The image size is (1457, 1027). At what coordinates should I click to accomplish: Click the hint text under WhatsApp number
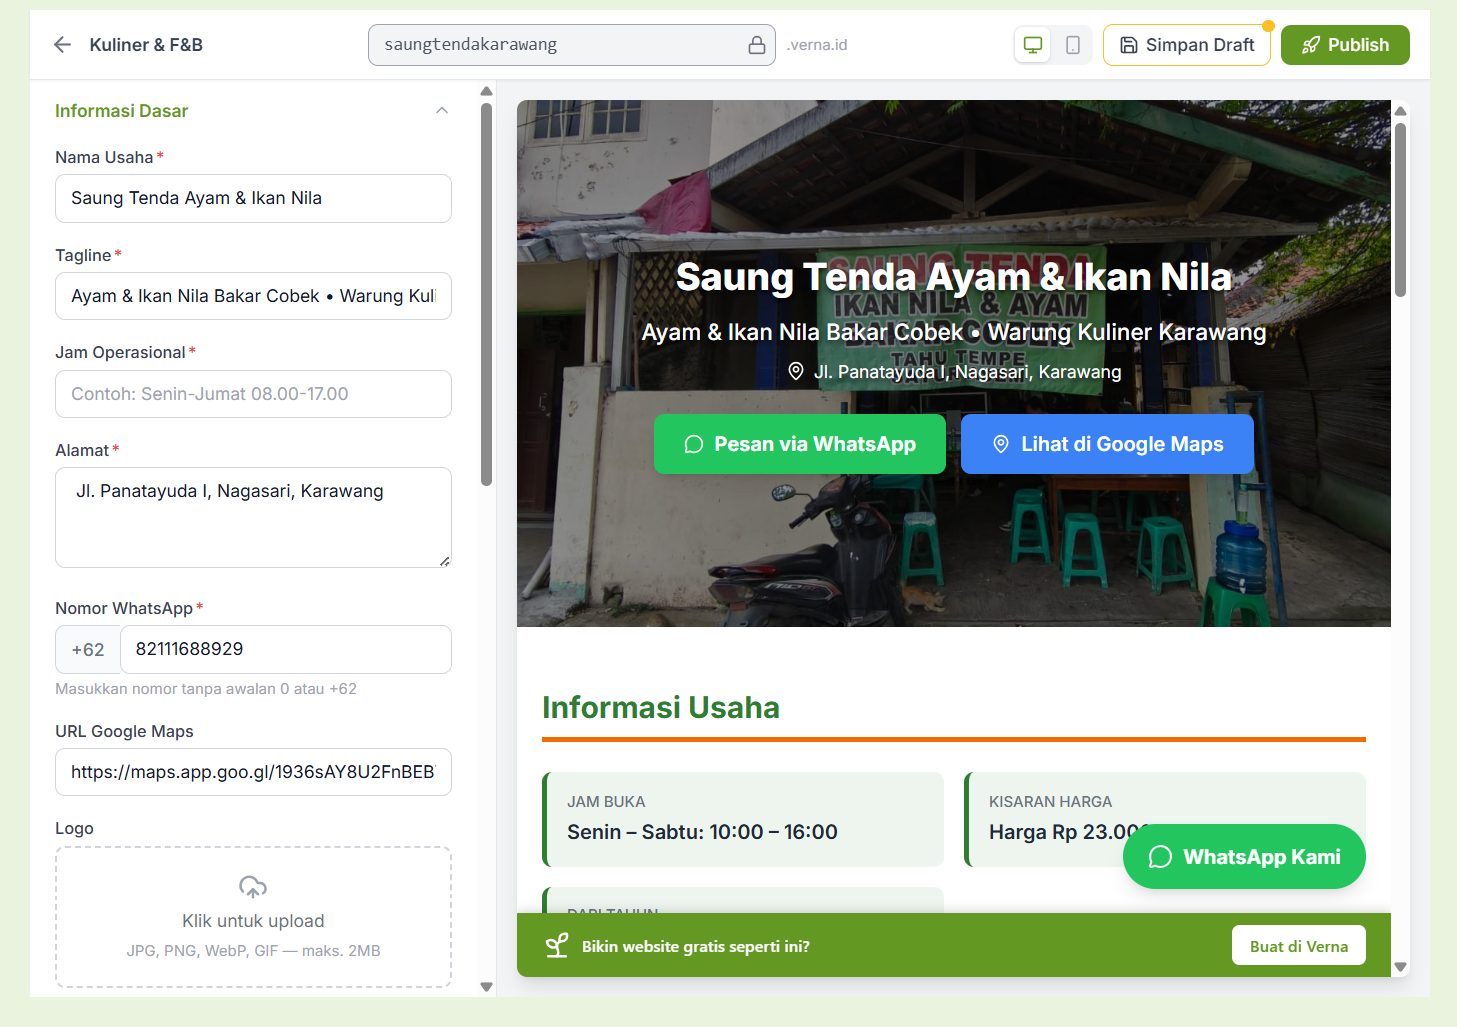(206, 689)
